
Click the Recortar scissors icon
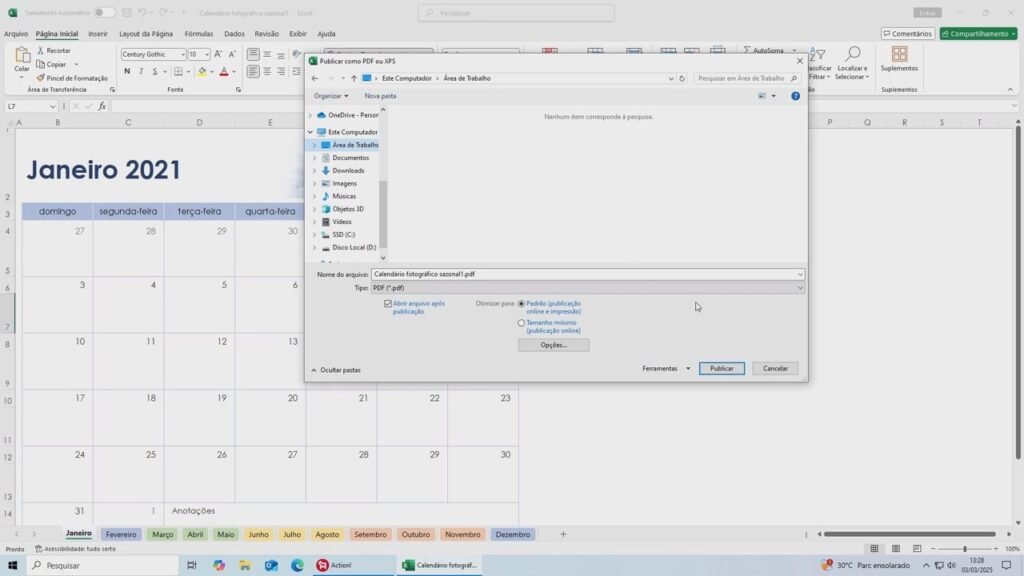tap(41, 50)
